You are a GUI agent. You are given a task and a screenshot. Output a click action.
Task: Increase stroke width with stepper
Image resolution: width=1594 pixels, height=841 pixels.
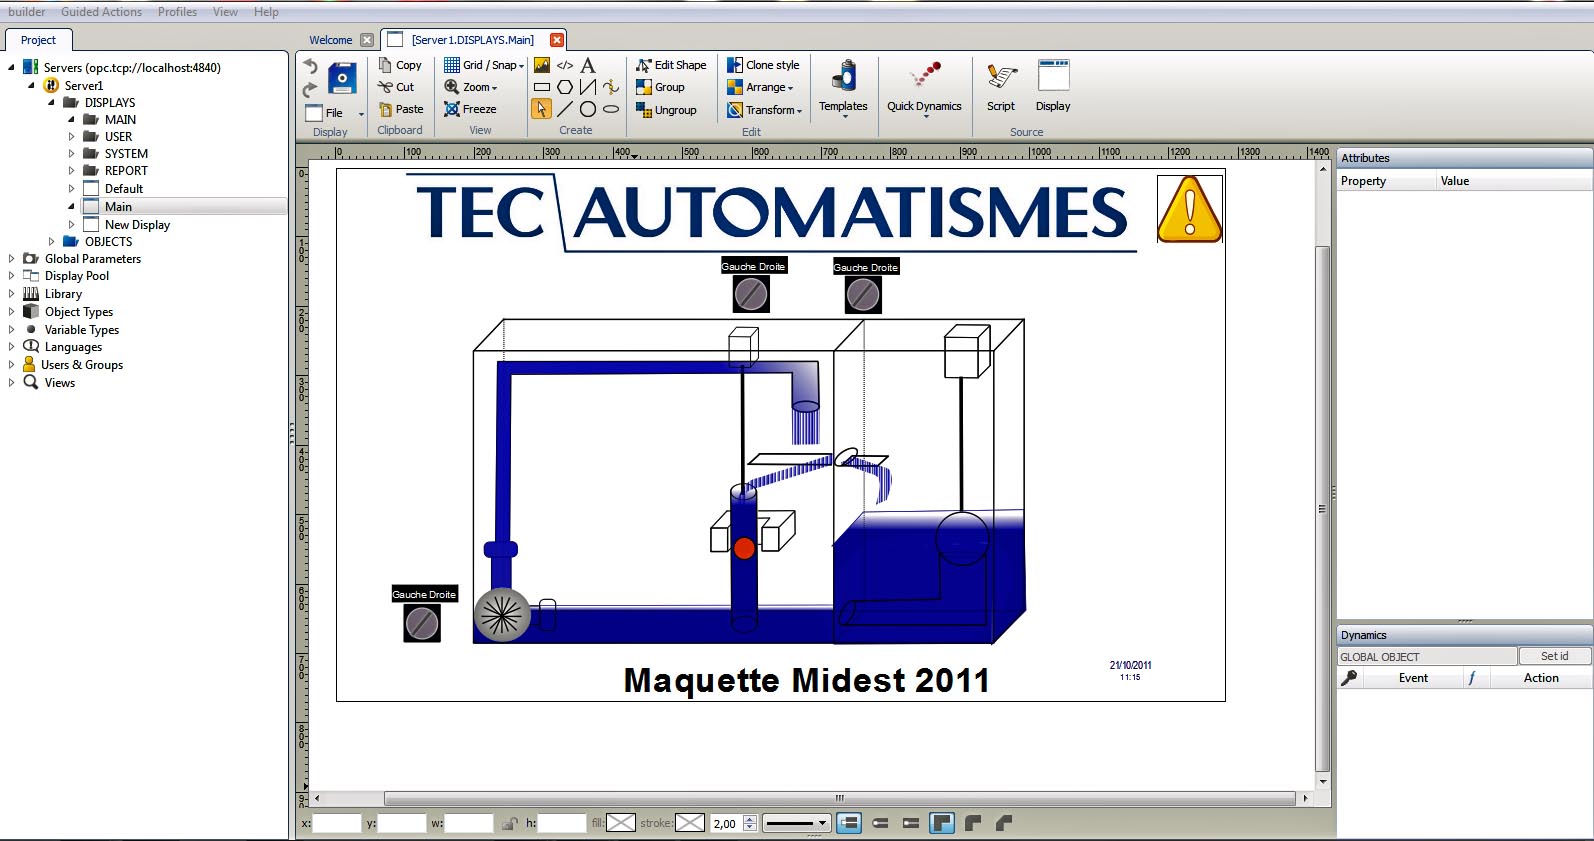coord(750,819)
